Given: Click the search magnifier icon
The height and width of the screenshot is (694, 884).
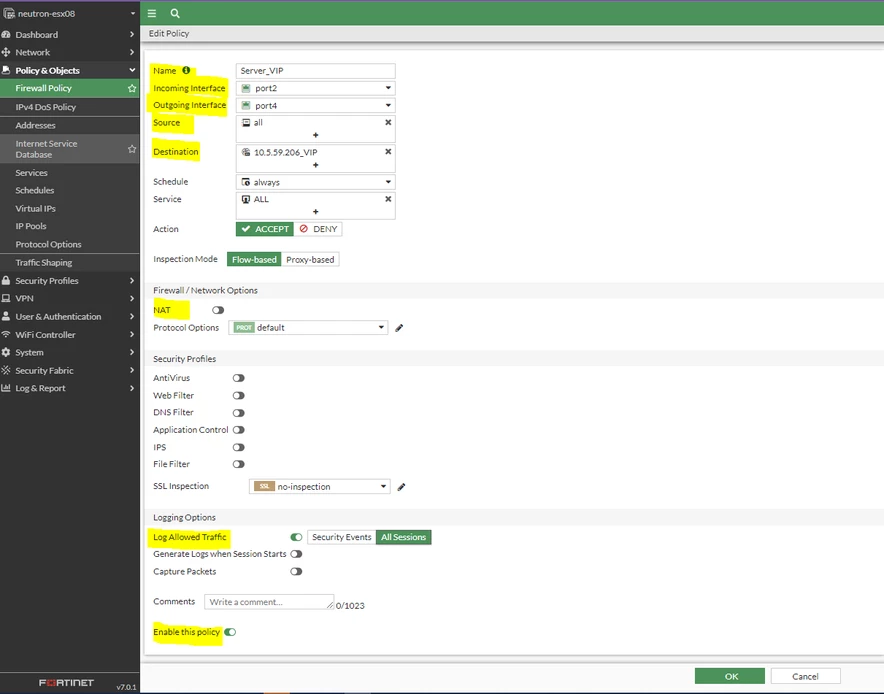Looking at the screenshot, I should point(175,13).
